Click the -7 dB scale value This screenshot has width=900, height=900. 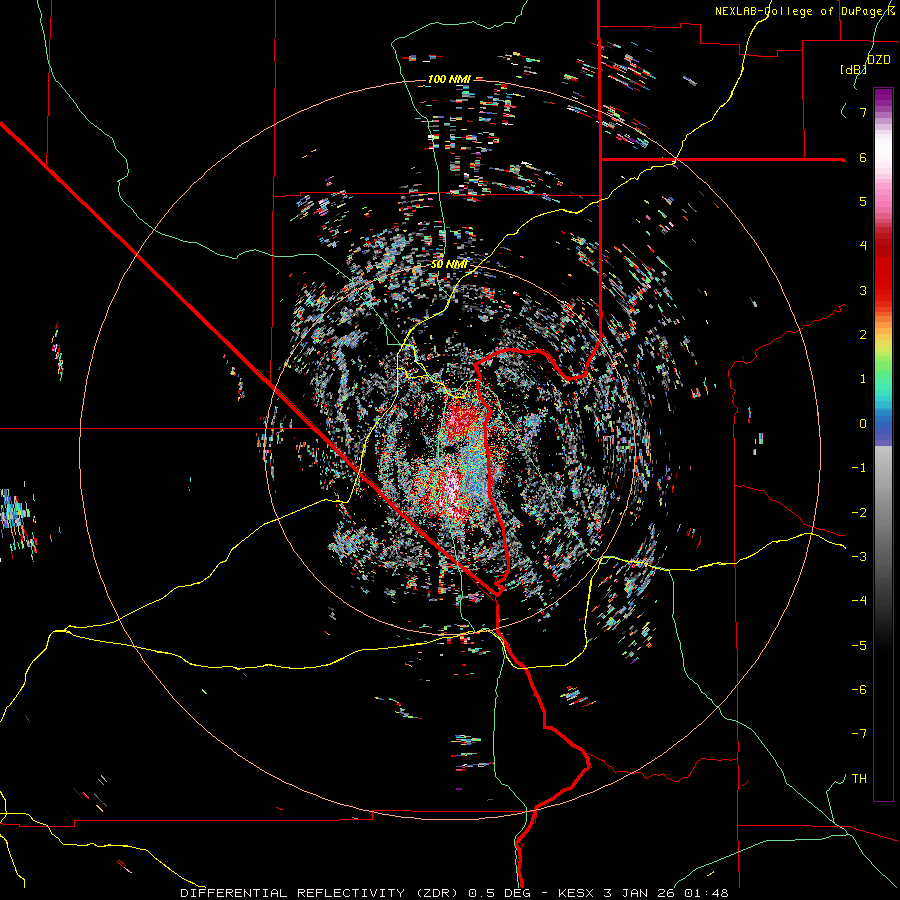[x=859, y=734]
